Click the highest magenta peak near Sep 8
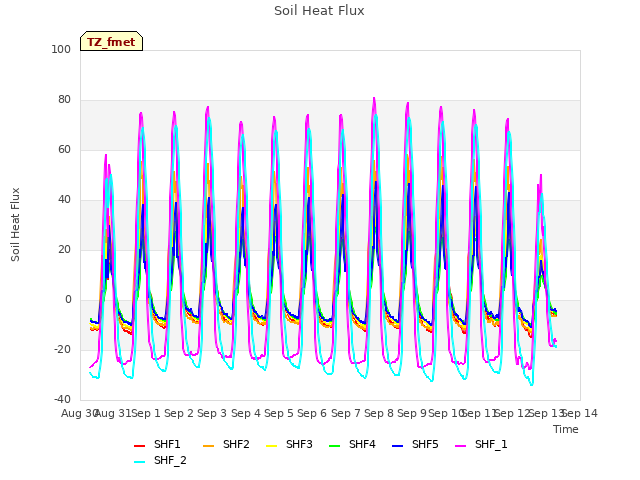This screenshot has height=480, width=640. (374, 99)
